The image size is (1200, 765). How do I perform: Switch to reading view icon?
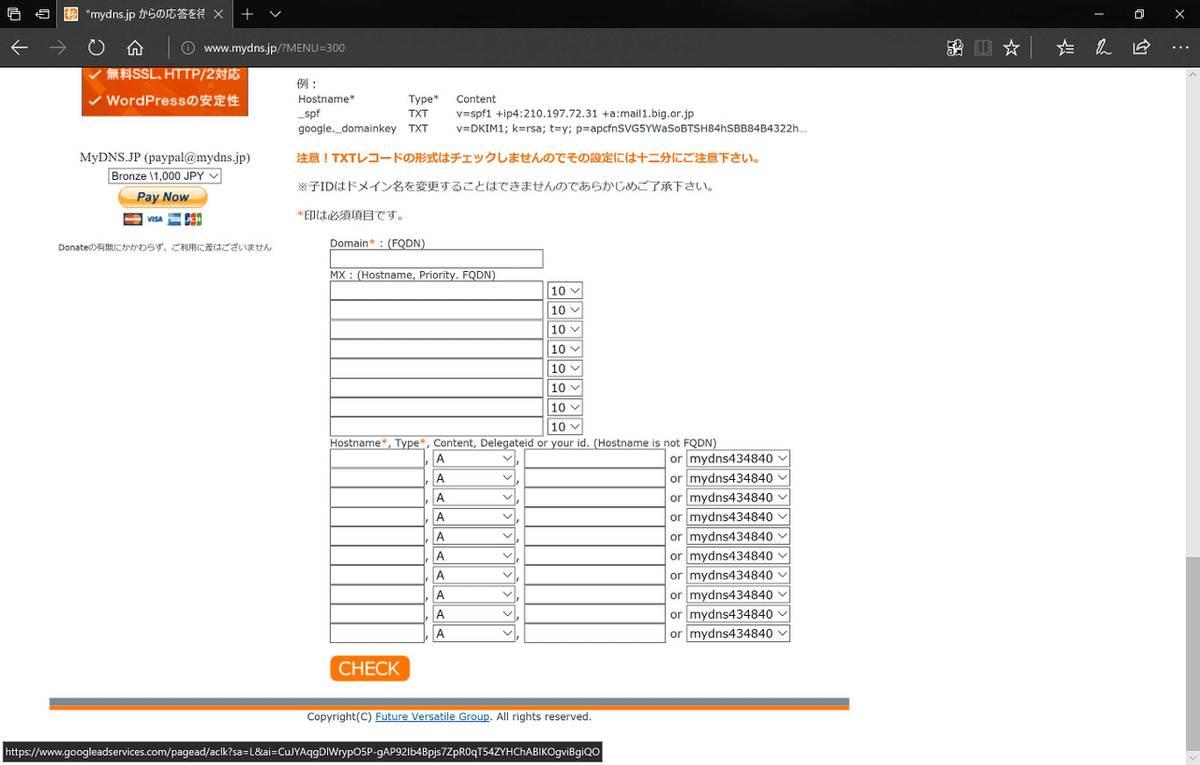(983, 48)
